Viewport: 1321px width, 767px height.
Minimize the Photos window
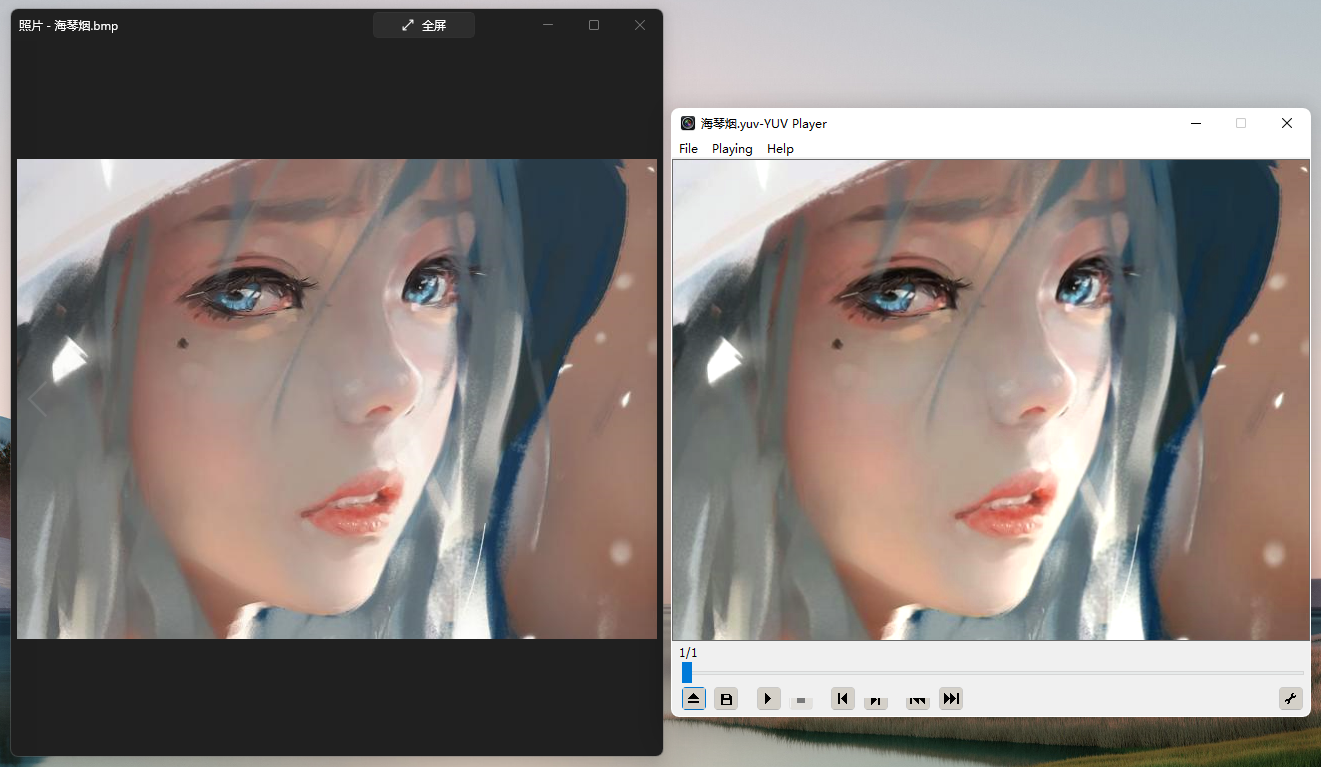(x=548, y=25)
